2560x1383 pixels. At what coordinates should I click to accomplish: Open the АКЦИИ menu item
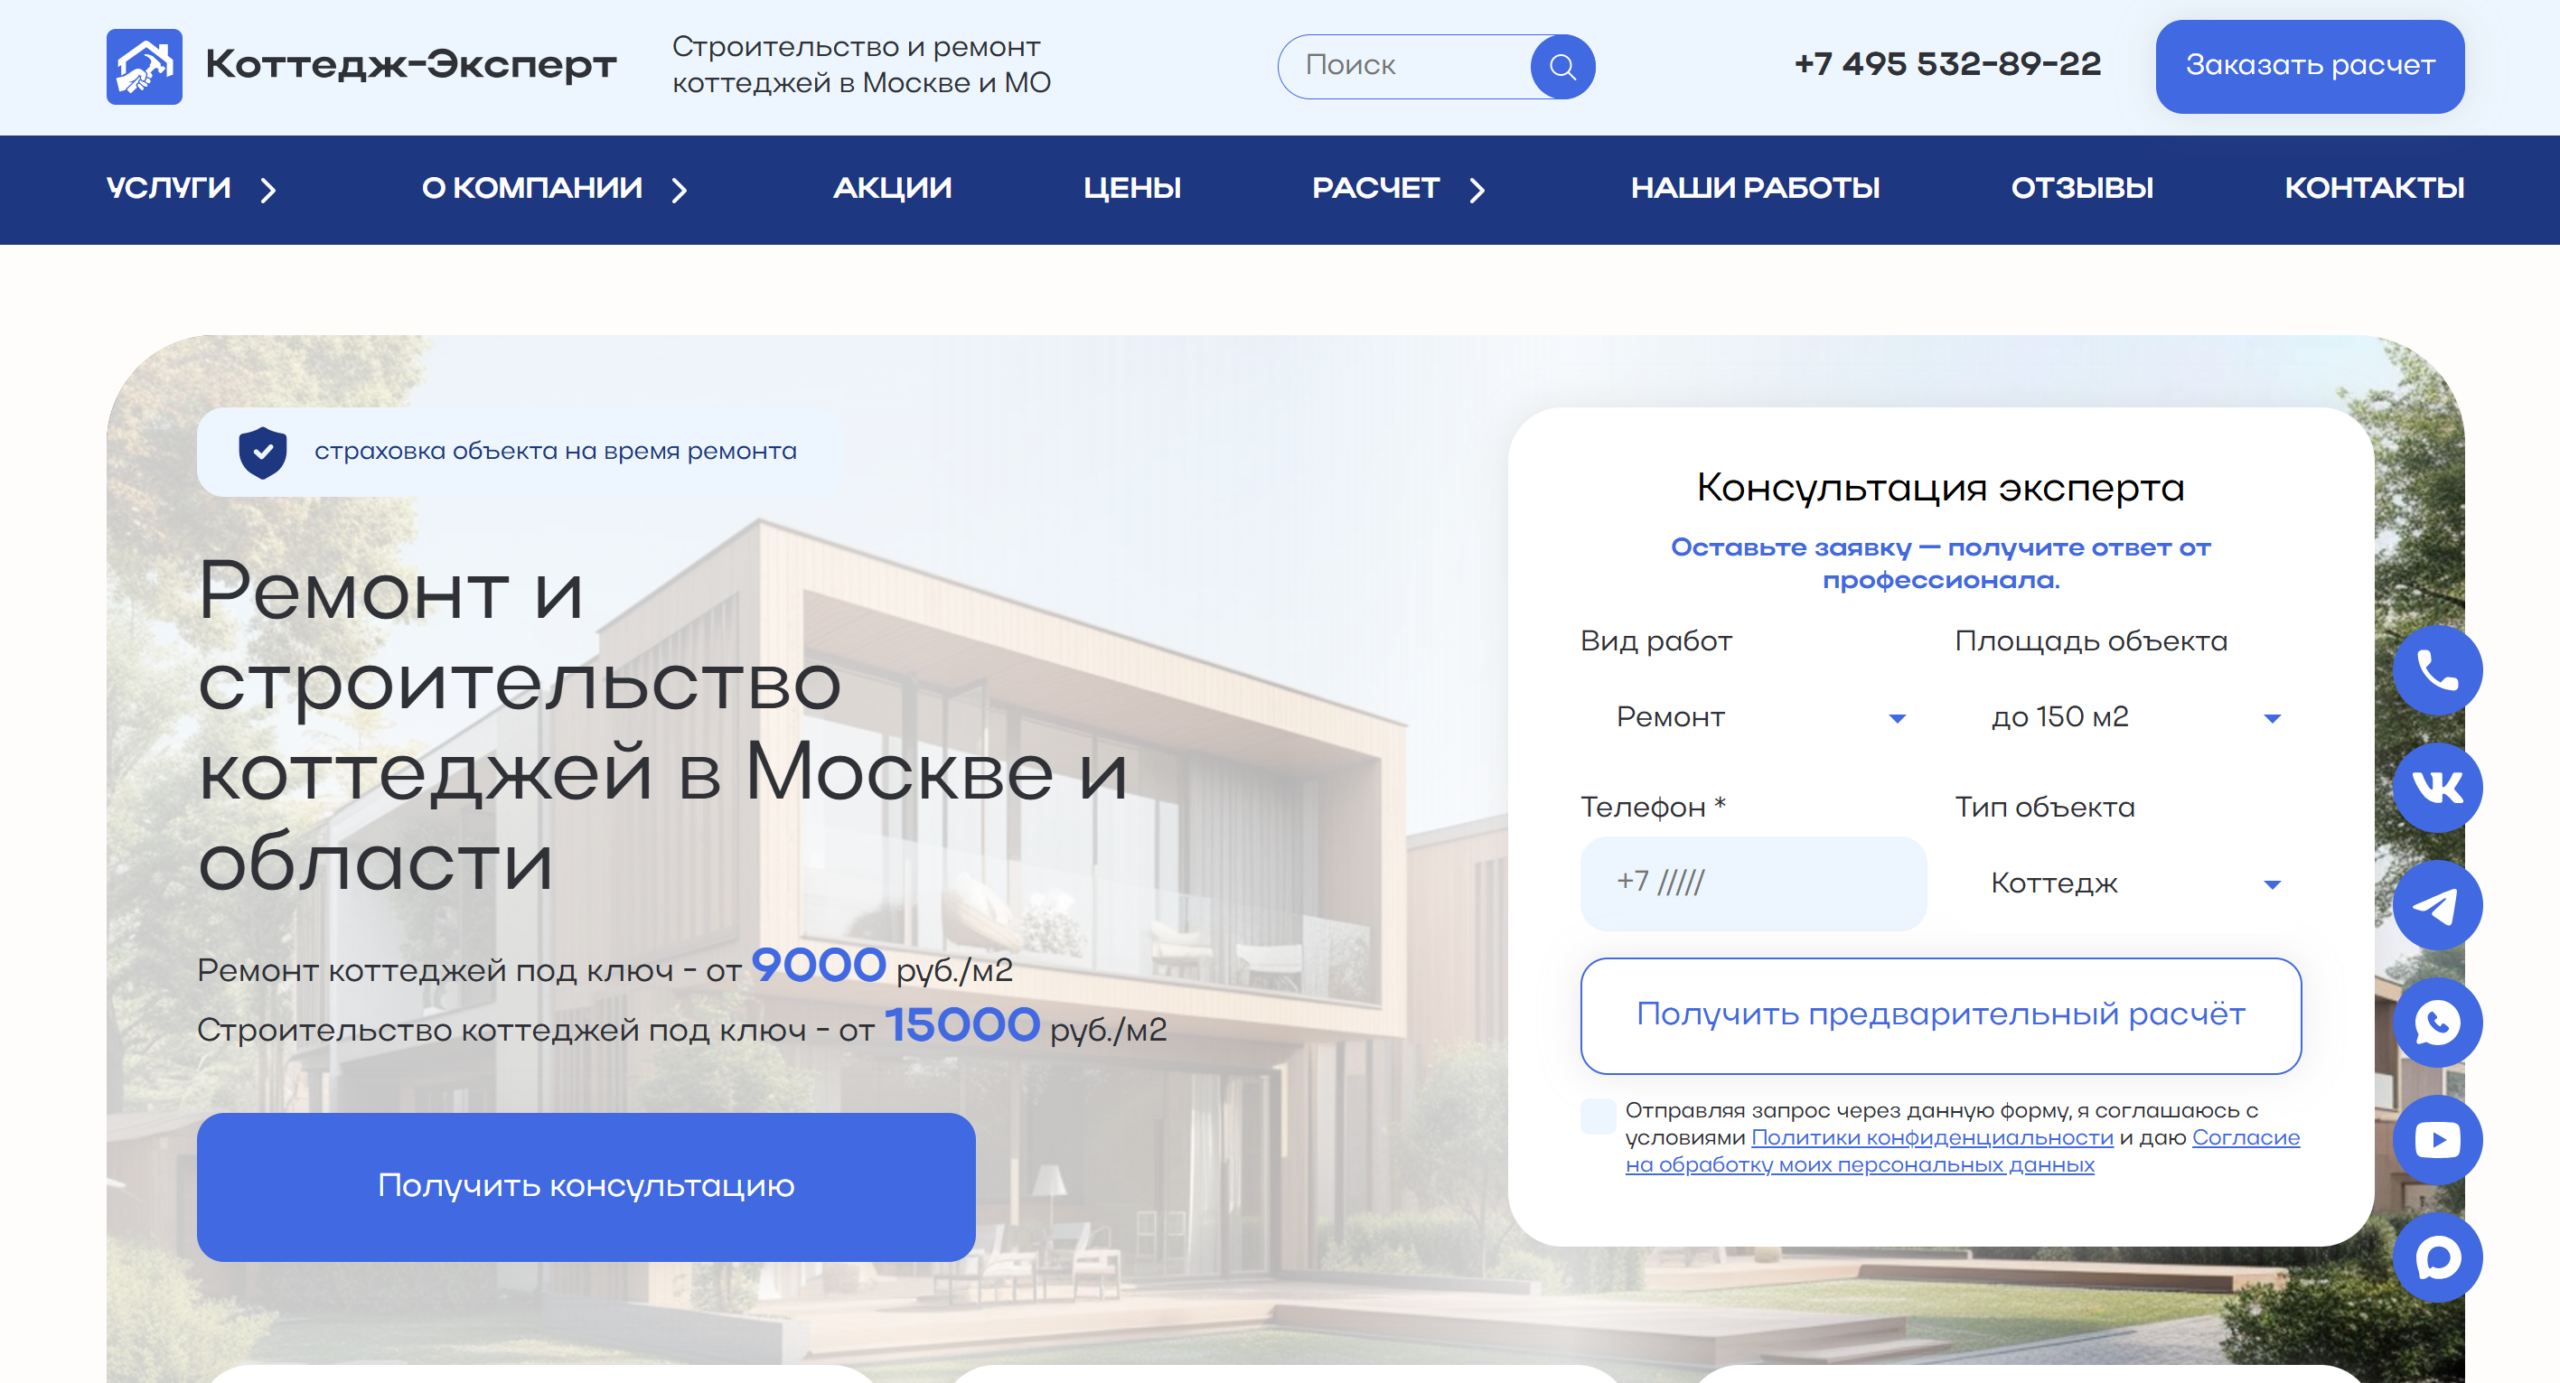click(892, 188)
